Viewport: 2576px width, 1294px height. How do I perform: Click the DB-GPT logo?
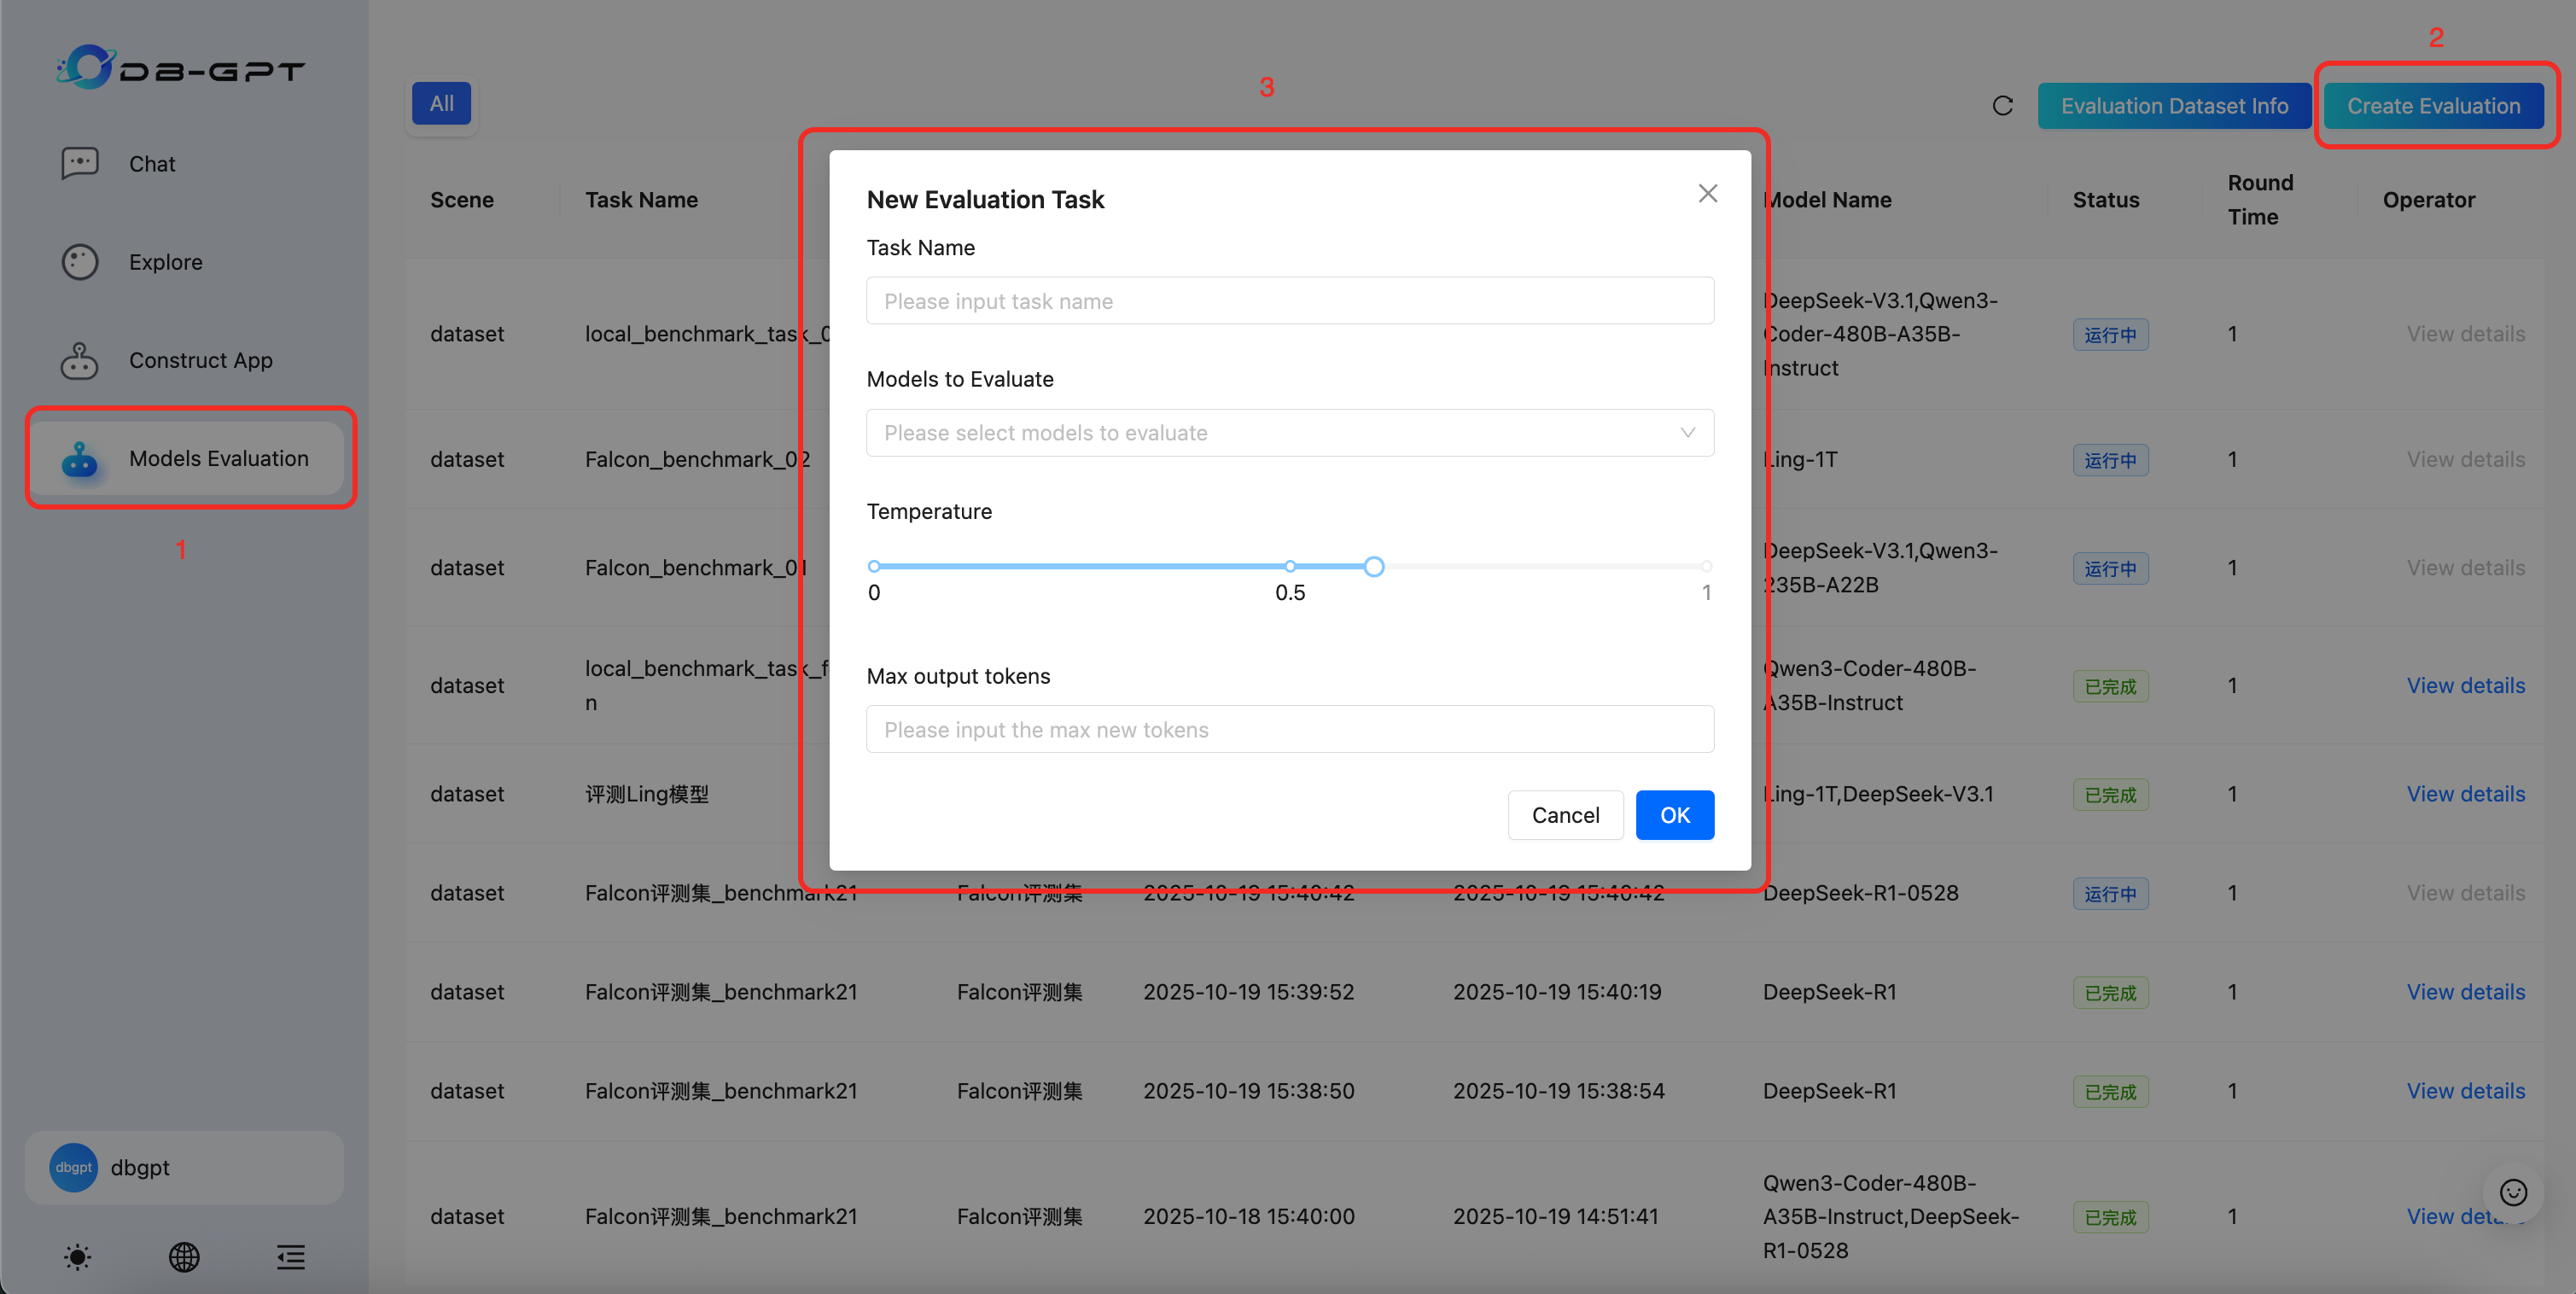(x=180, y=68)
